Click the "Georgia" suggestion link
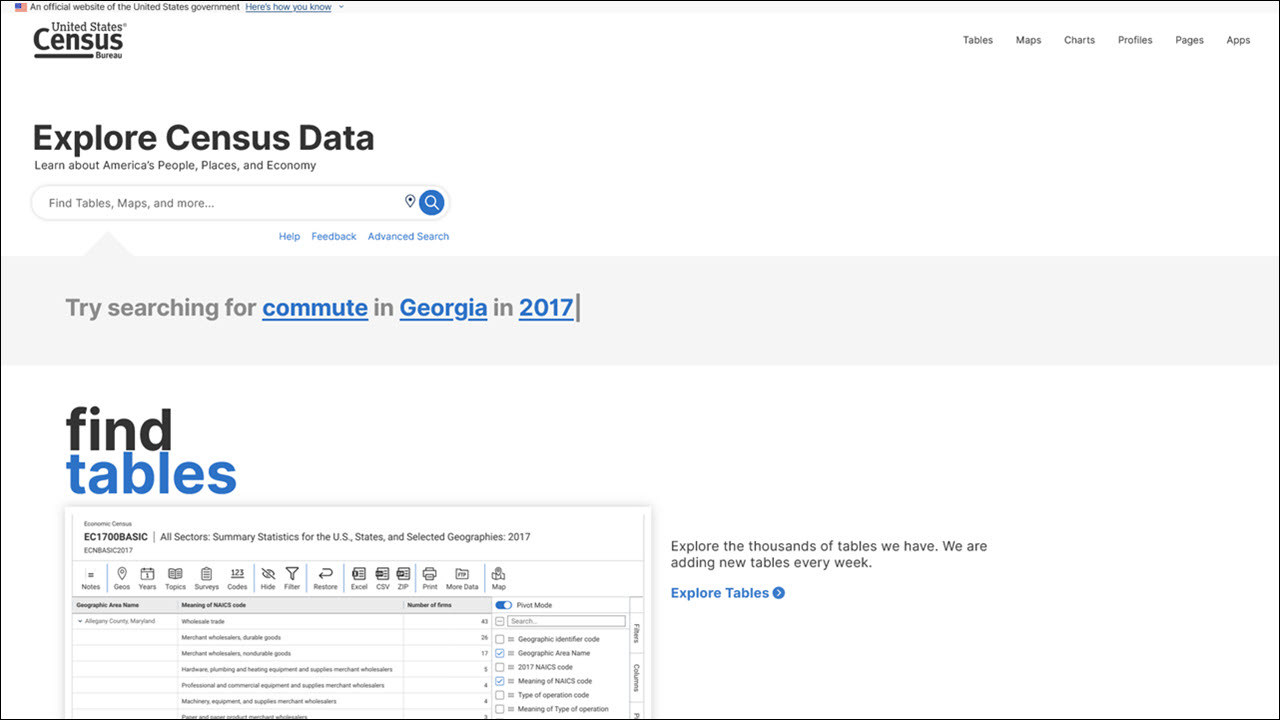The height and width of the screenshot is (720, 1280). click(x=443, y=308)
